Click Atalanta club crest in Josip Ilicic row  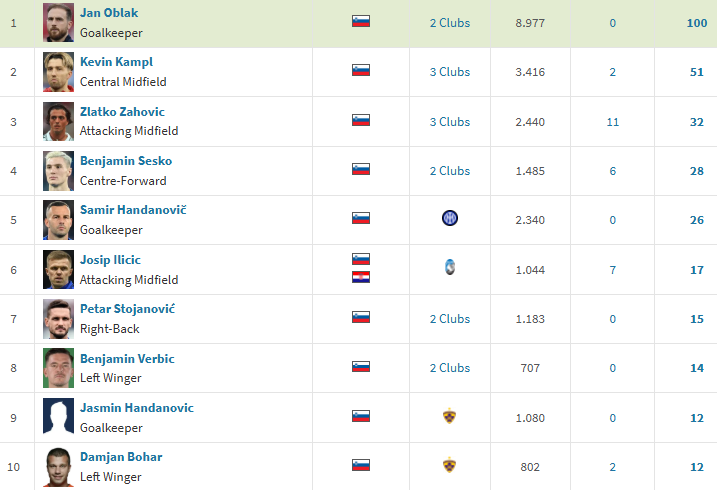click(x=449, y=268)
